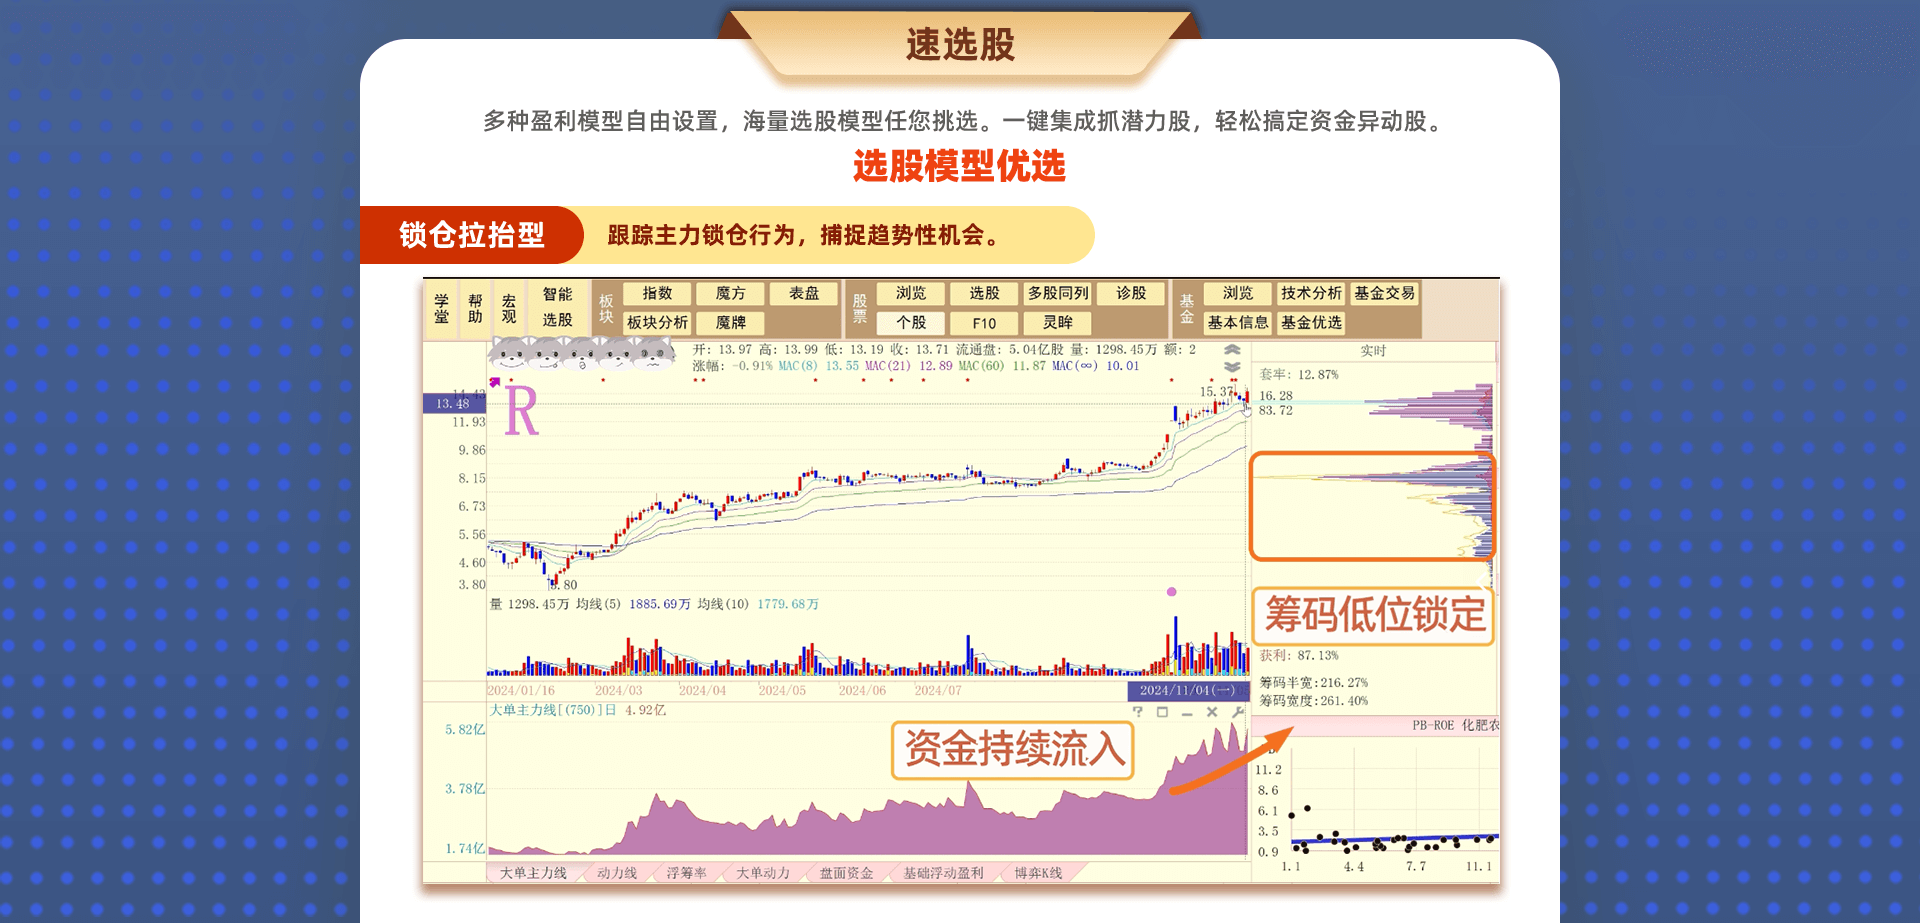The width and height of the screenshot is (1920, 923).
Task: Click the 多股同列 button
Action: click(1057, 293)
